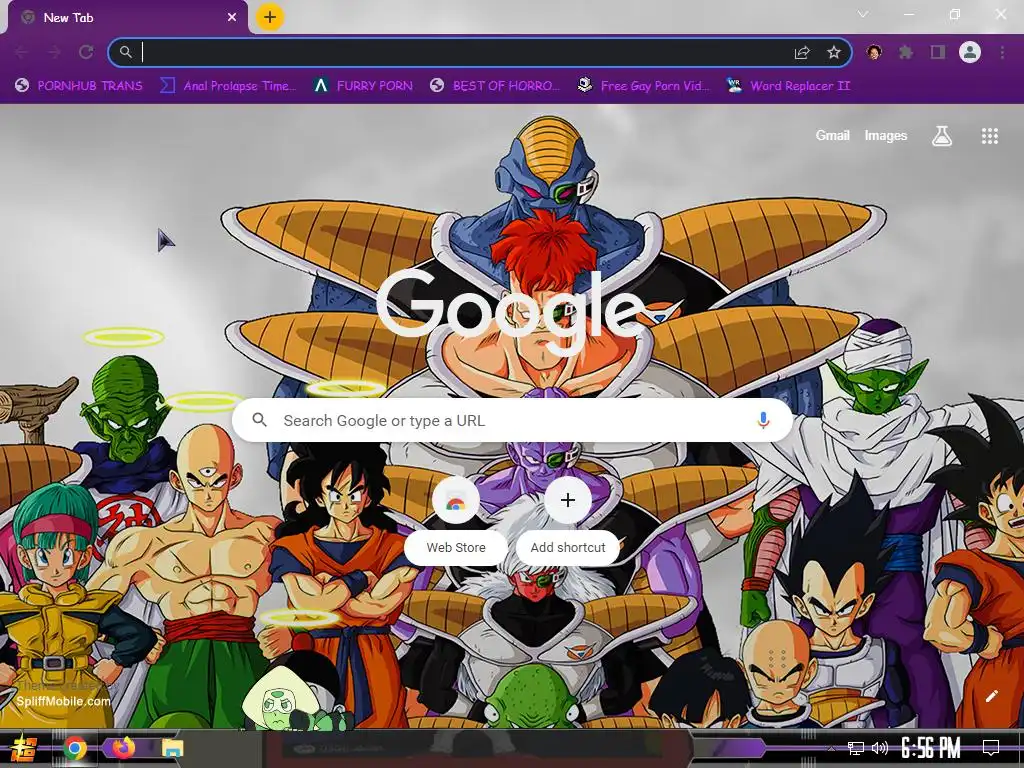Screen dimensions: 1024x768
Task: Open File Explorer from taskbar
Action: (172, 748)
